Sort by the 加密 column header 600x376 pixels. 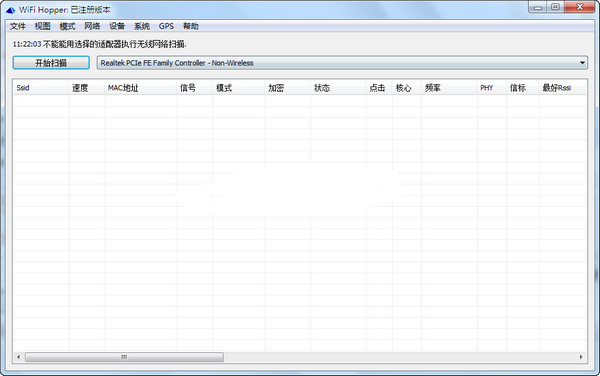pyautogui.click(x=287, y=88)
